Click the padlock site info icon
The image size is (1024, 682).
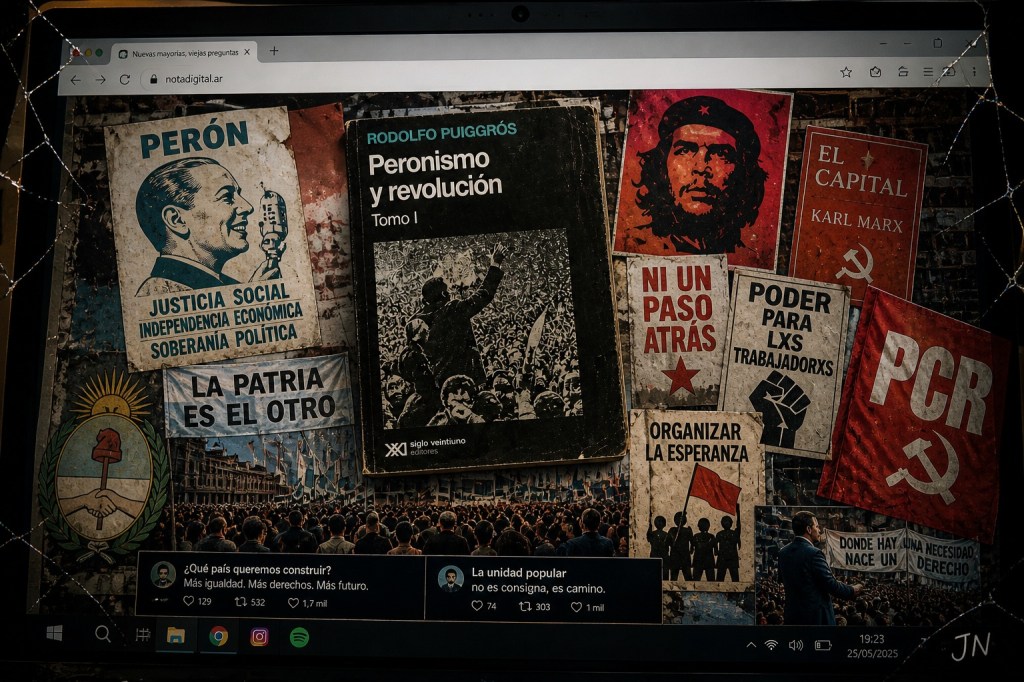pos(153,79)
